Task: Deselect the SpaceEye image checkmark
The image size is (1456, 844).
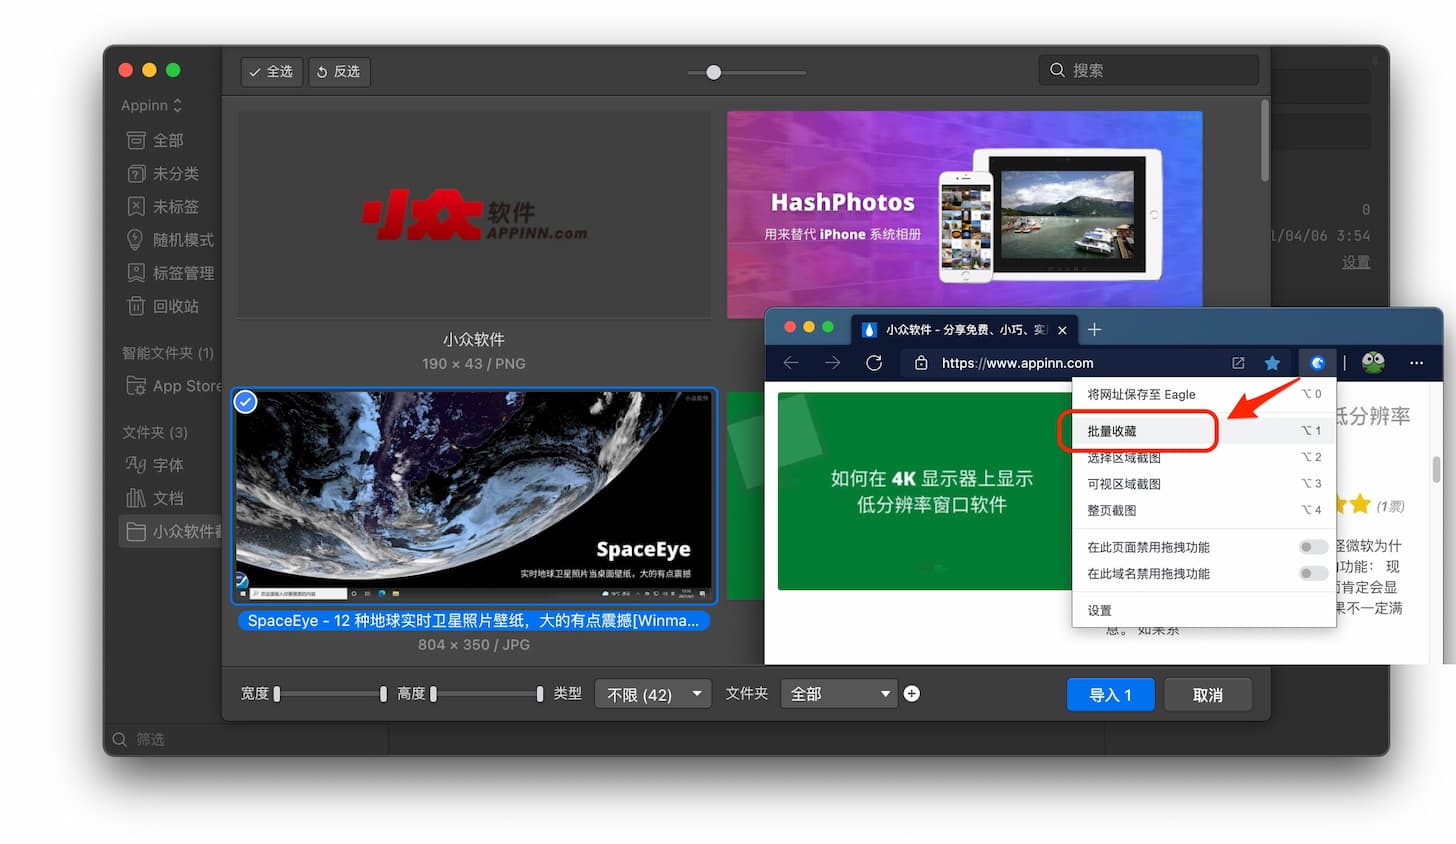Action: (244, 401)
